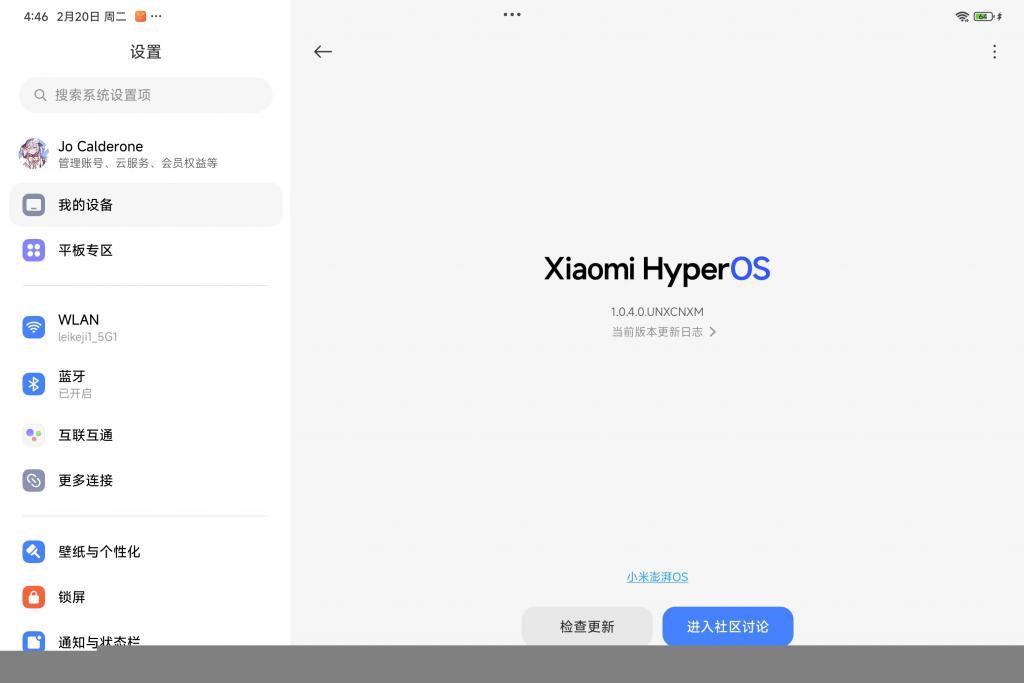This screenshot has height=683, width=1024.
Task: Open 锁屏 via the lock screen icon
Action: click(x=33, y=597)
